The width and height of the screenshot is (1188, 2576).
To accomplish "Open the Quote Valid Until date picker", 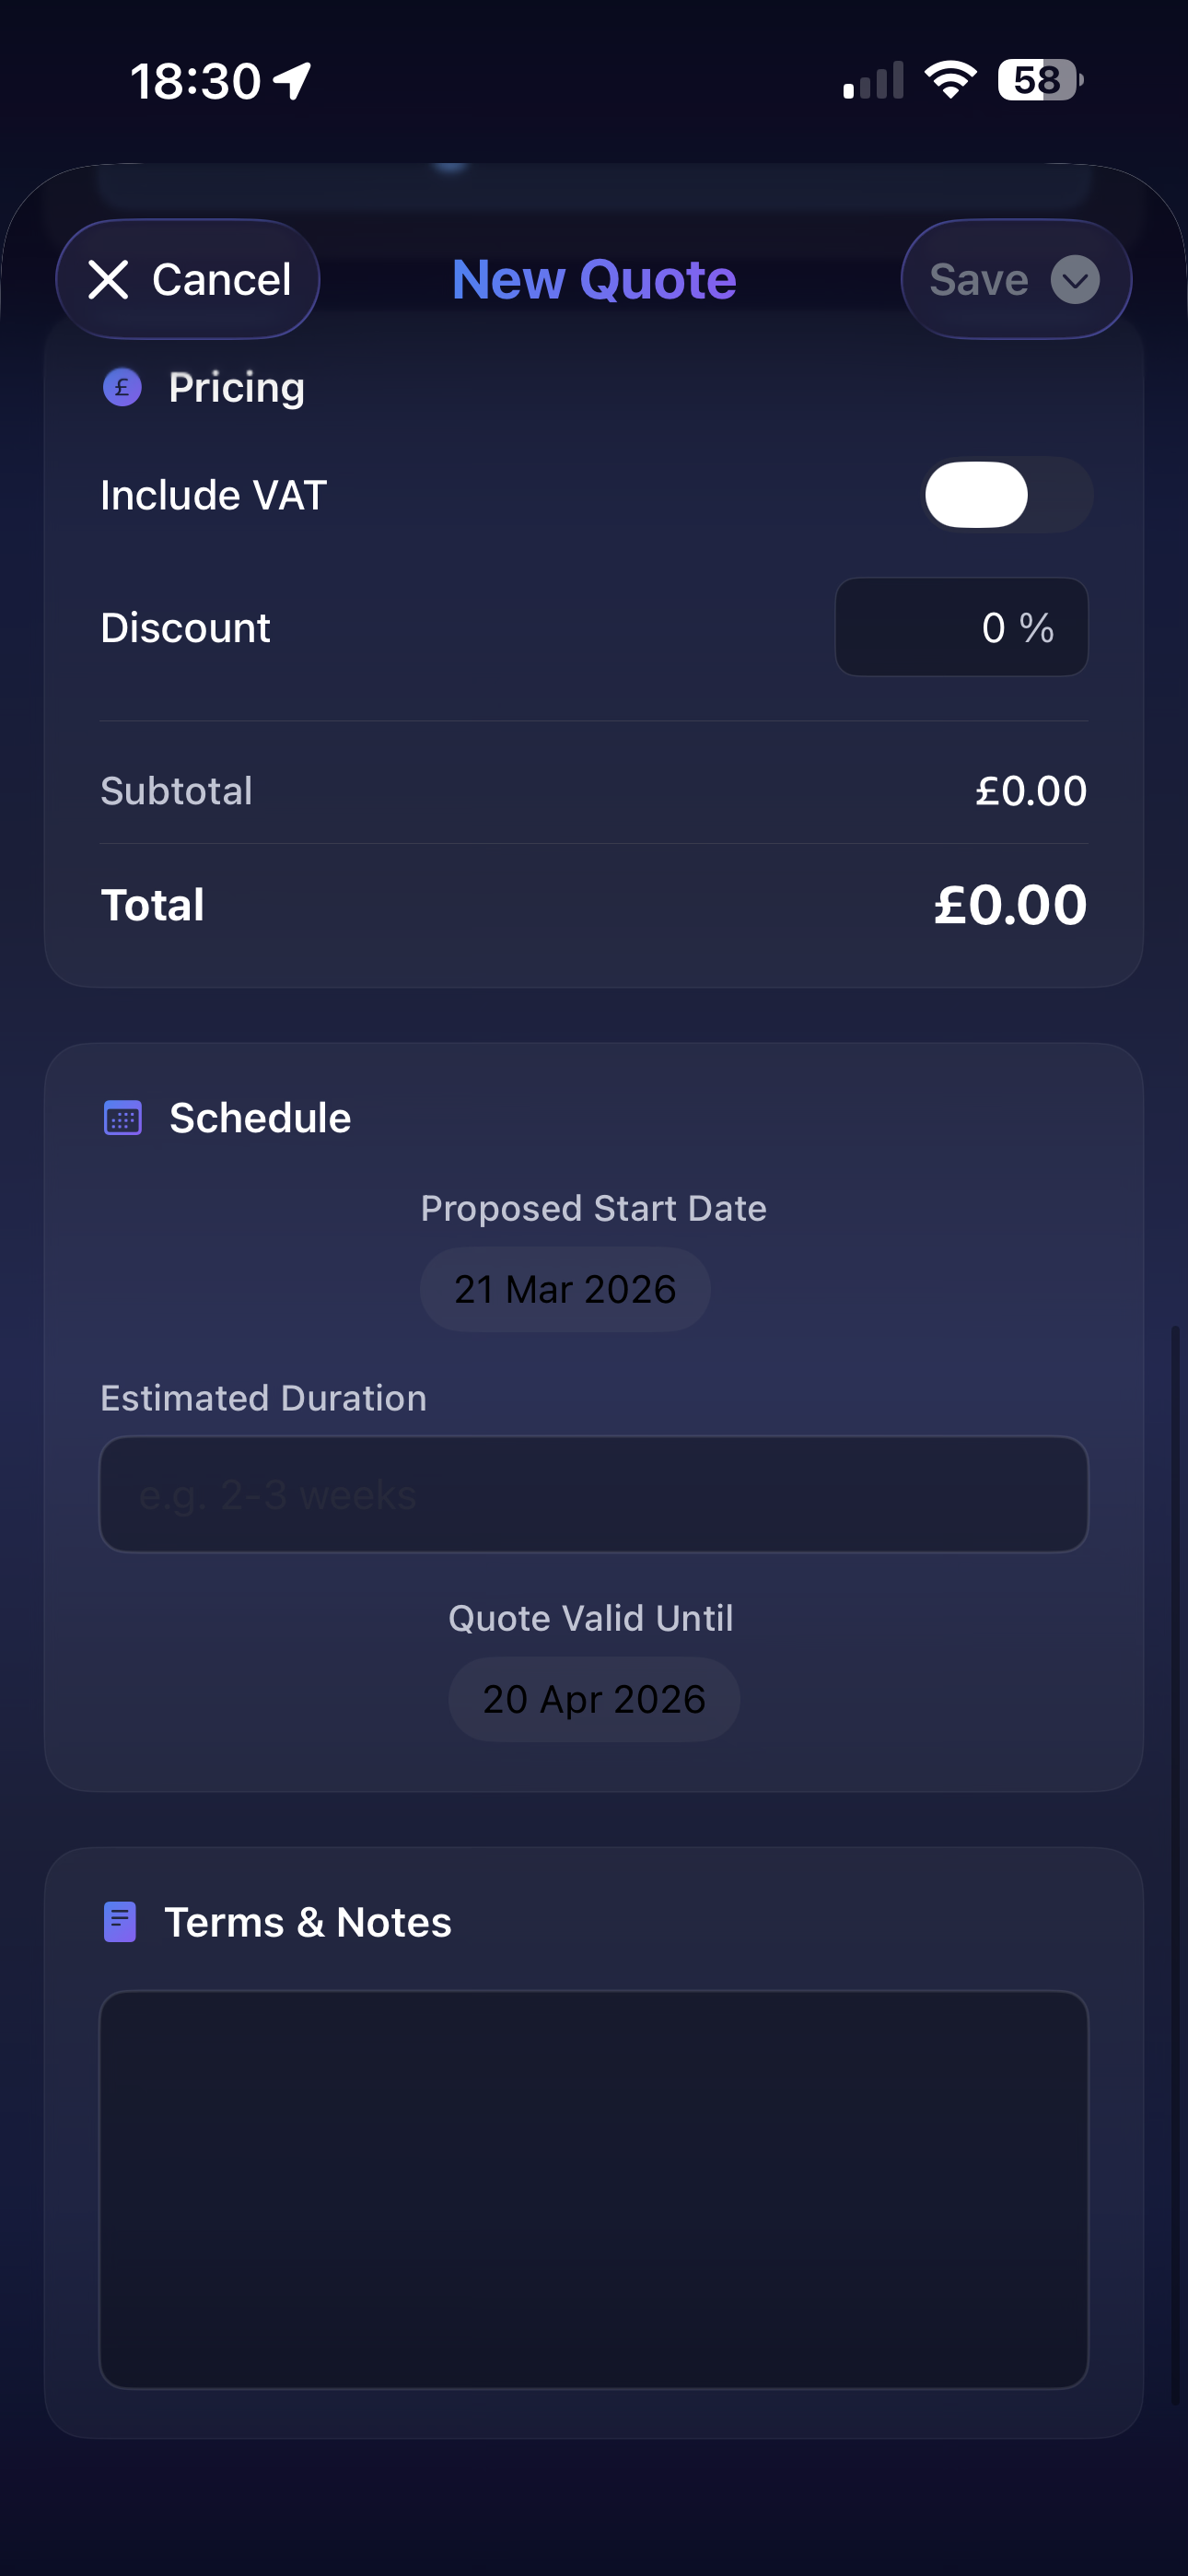I will click(594, 1699).
